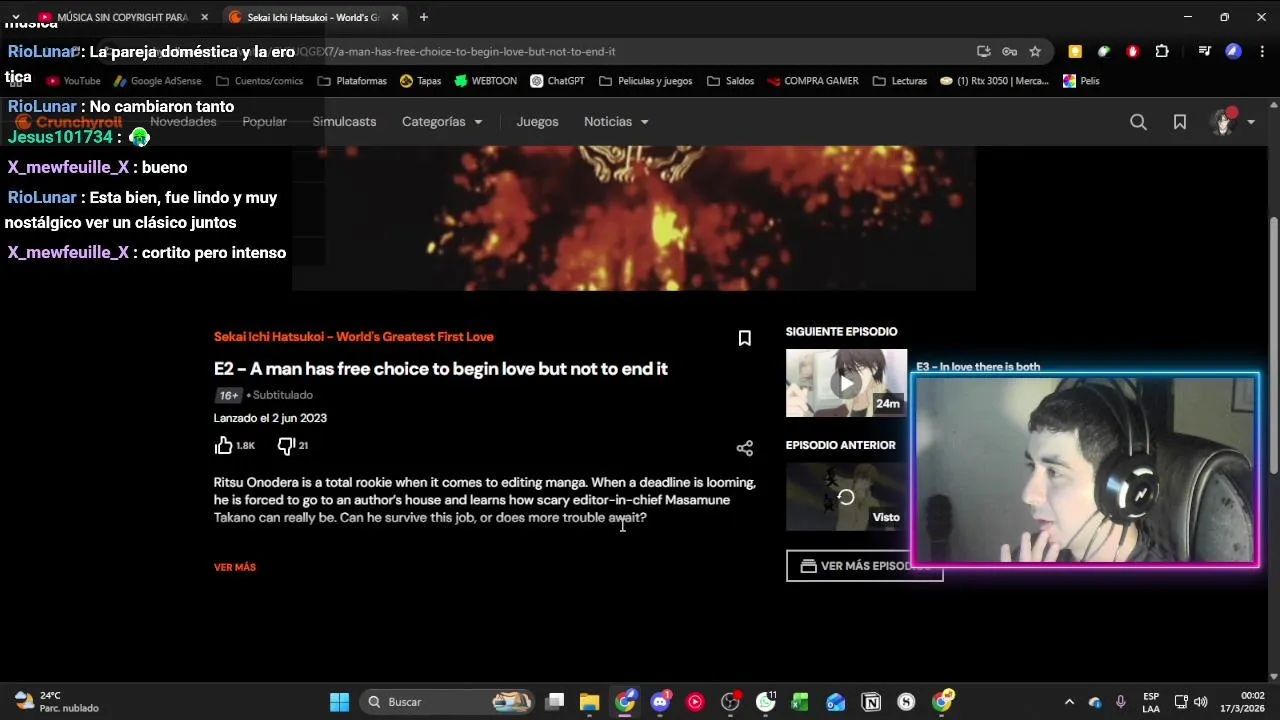Click the install app icon in the address bar
The width and height of the screenshot is (1280, 720).
[984, 51]
